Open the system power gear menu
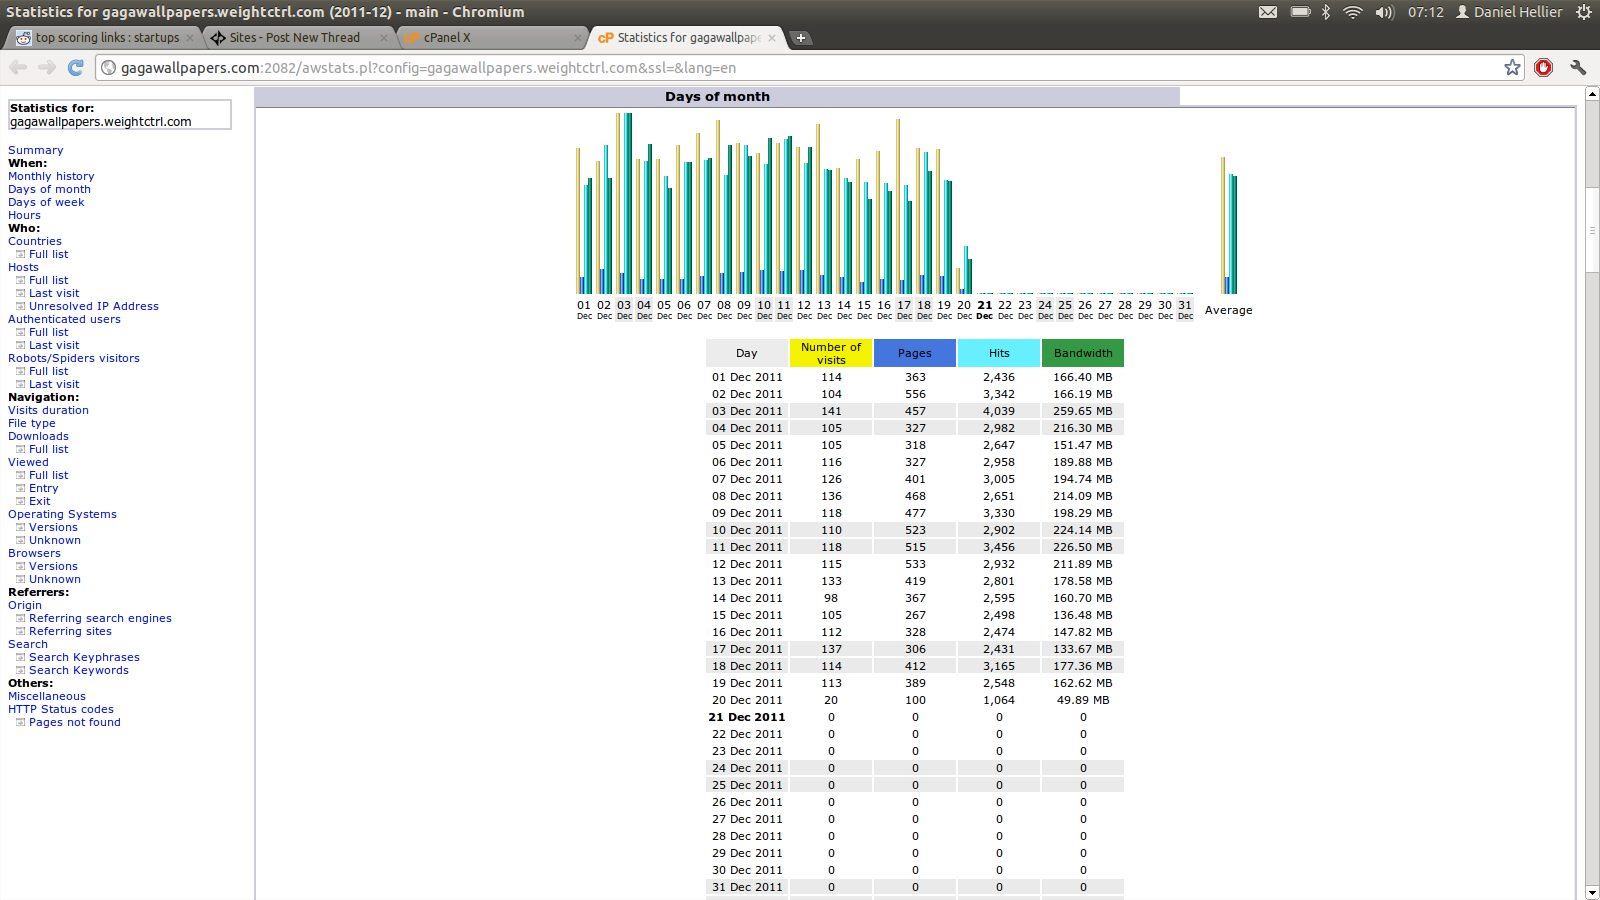The height and width of the screenshot is (900, 1600). tap(1584, 12)
